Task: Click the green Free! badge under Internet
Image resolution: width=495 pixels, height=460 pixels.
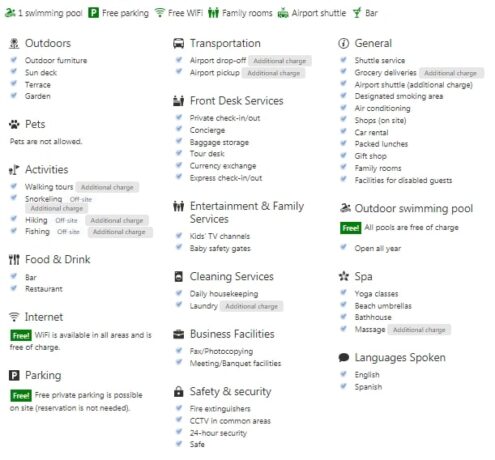Action: click(21, 335)
